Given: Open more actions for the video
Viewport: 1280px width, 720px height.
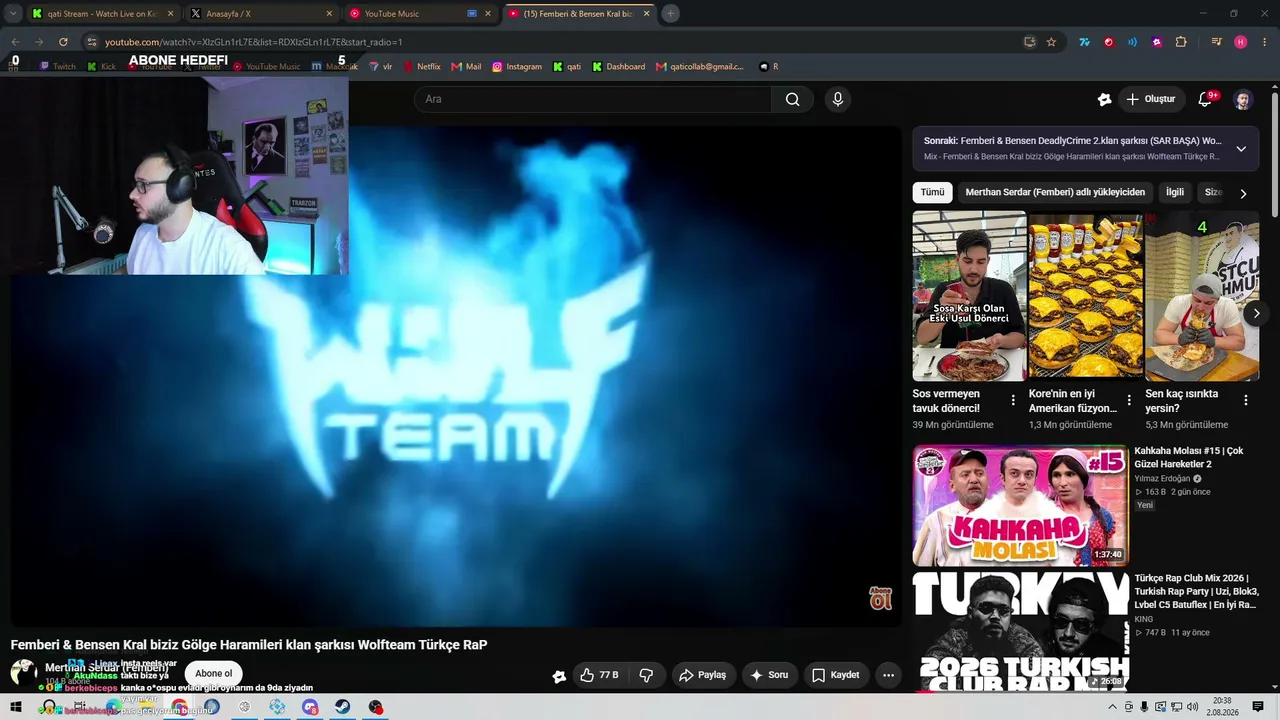Looking at the screenshot, I should tap(887, 675).
